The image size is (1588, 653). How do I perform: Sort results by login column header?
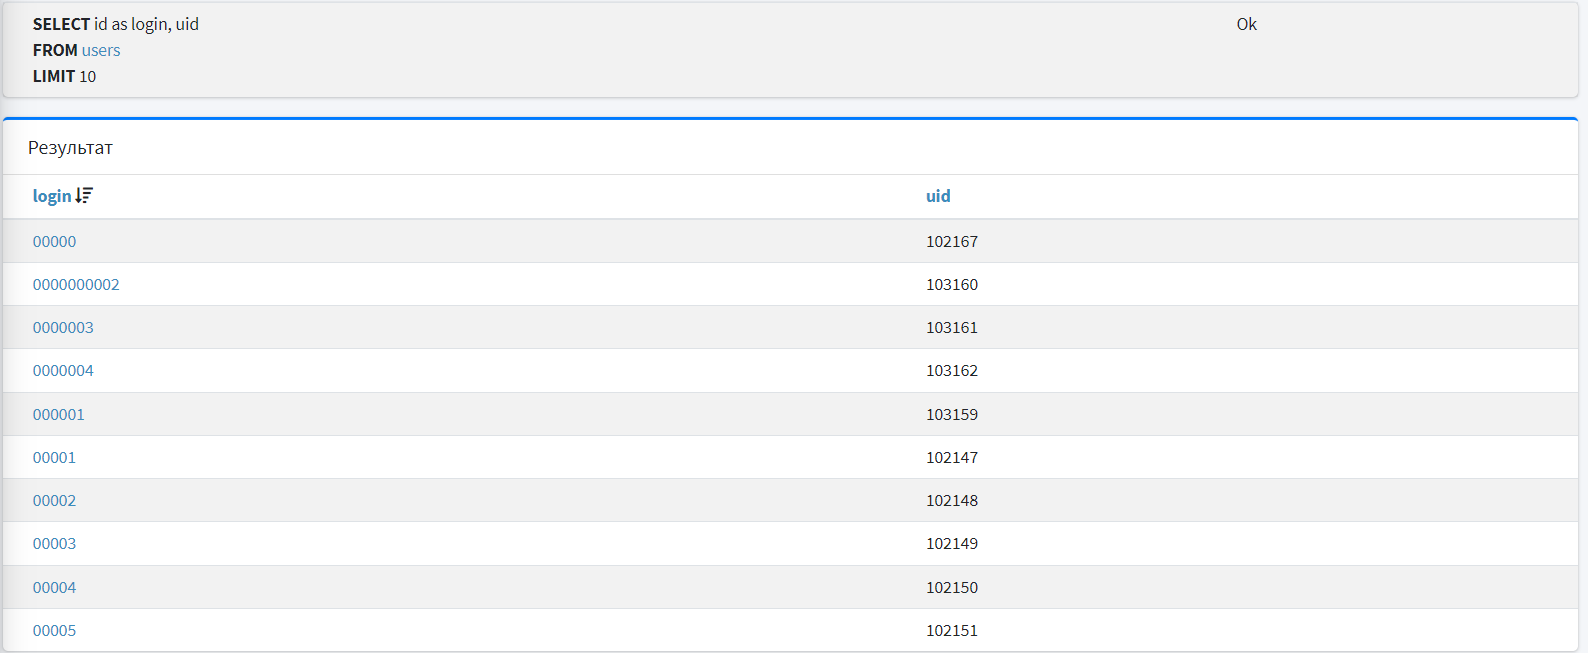(51, 196)
